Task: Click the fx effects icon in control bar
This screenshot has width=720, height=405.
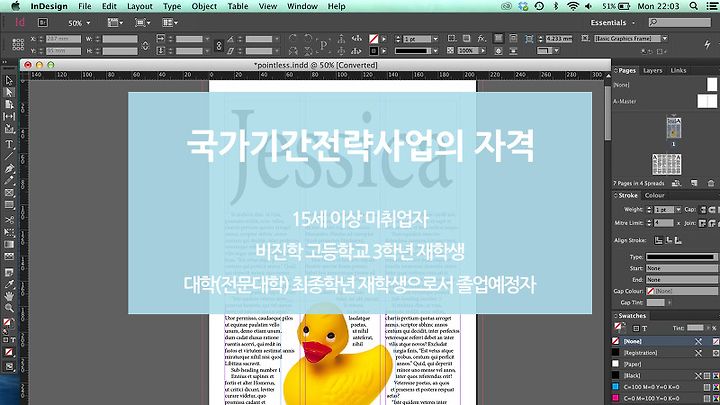Action: [481, 39]
